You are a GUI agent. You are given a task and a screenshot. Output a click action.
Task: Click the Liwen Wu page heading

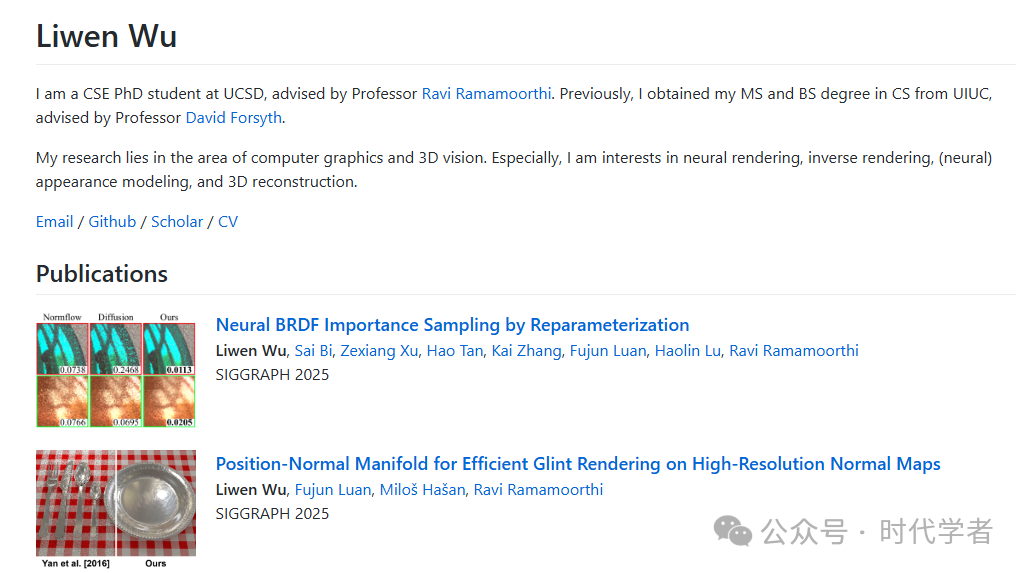point(106,37)
